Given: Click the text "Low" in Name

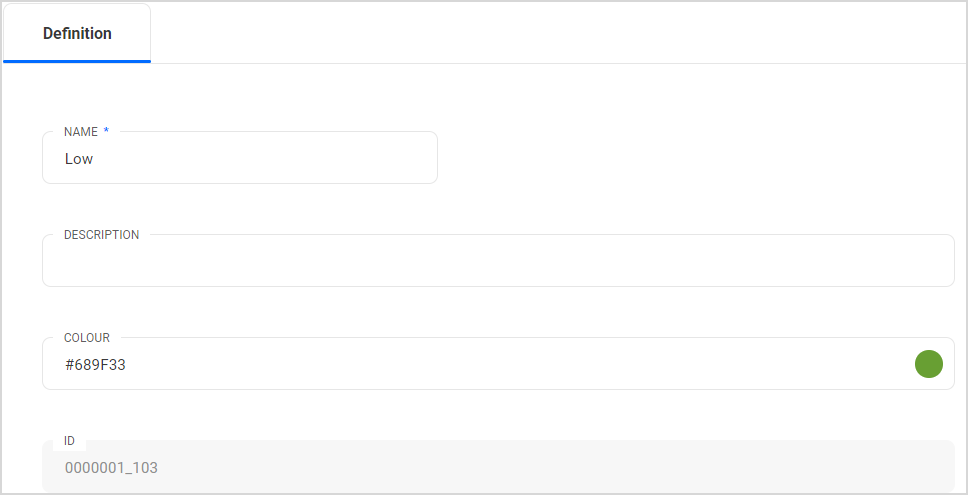Looking at the screenshot, I should point(79,159).
